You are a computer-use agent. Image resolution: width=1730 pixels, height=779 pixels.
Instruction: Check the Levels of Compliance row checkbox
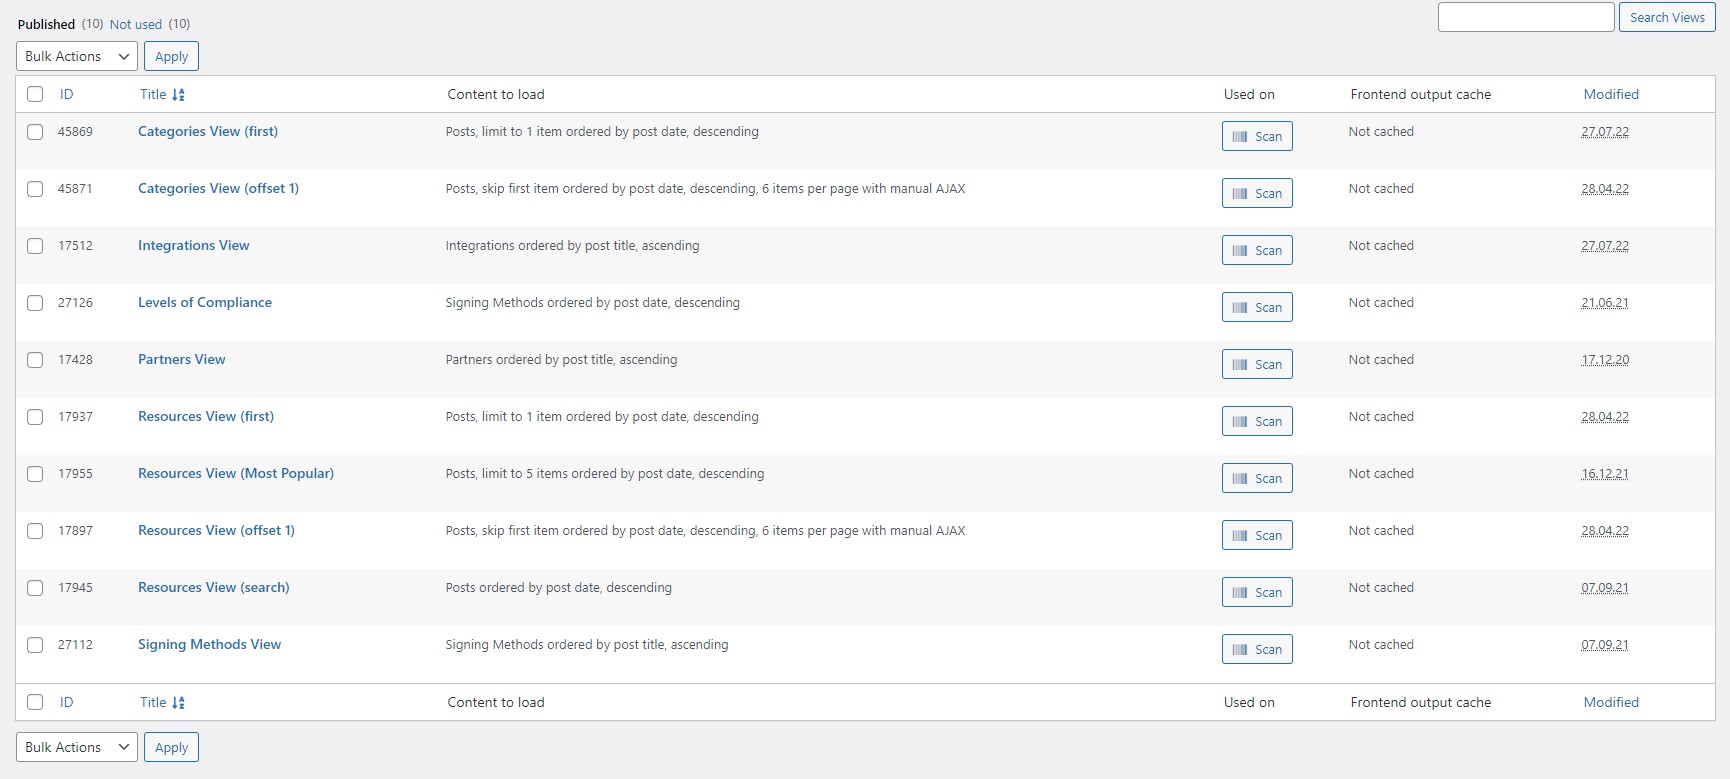click(x=35, y=303)
